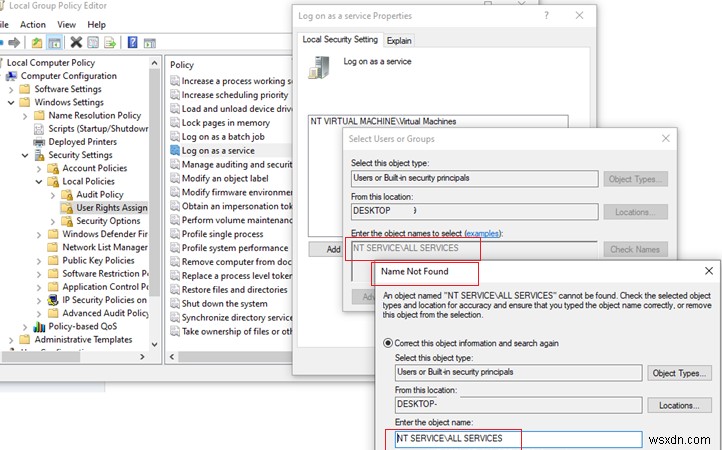Select Local Computer Policy root node
Viewport: 722px width, 450px height.
(51, 63)
